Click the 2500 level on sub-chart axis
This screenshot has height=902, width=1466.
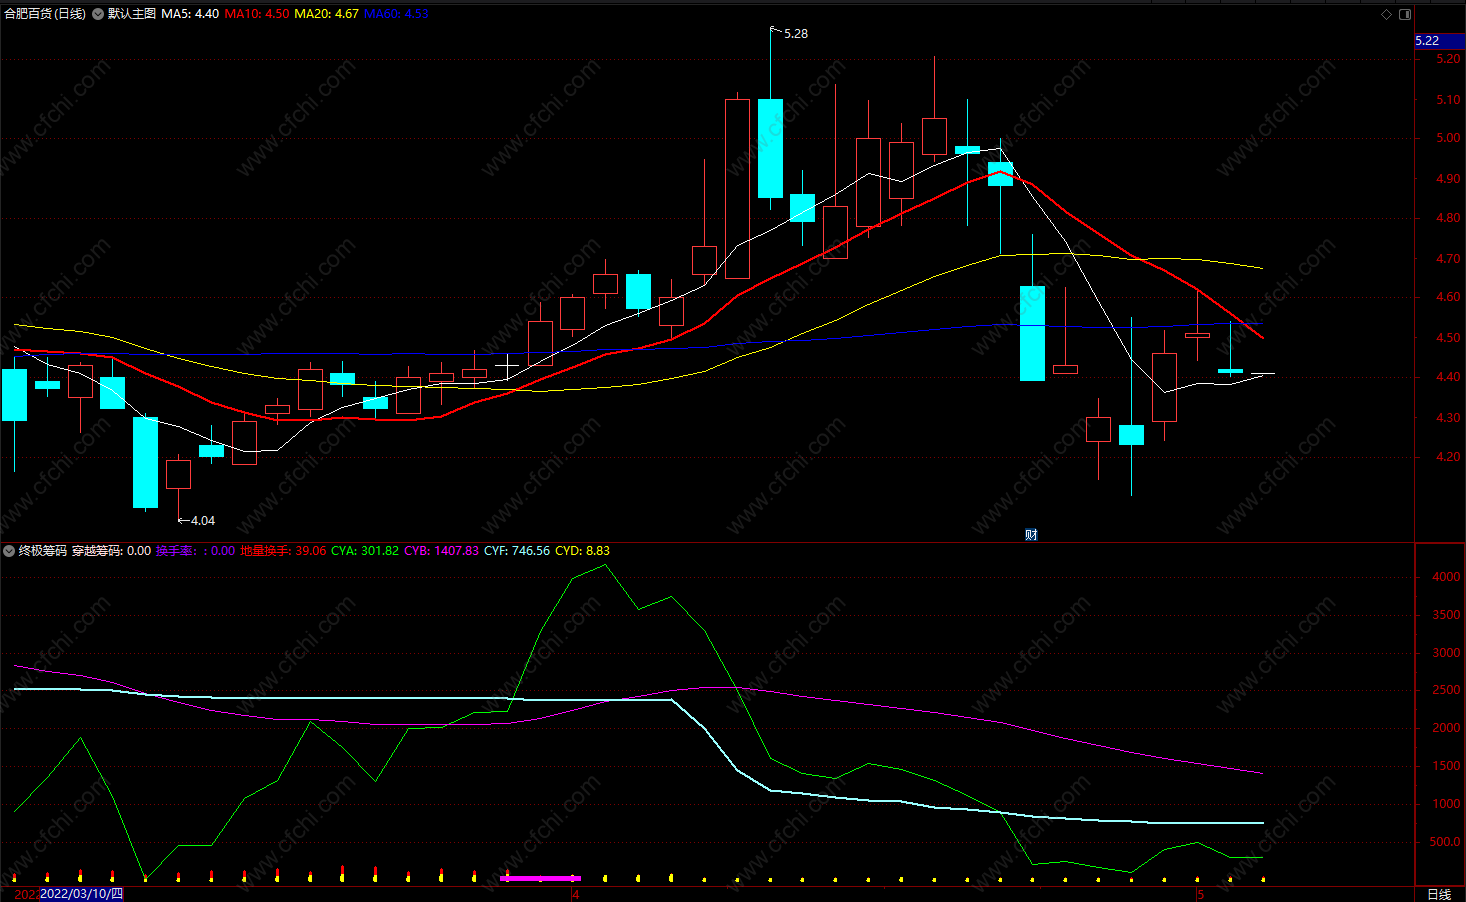(1446, 691)
